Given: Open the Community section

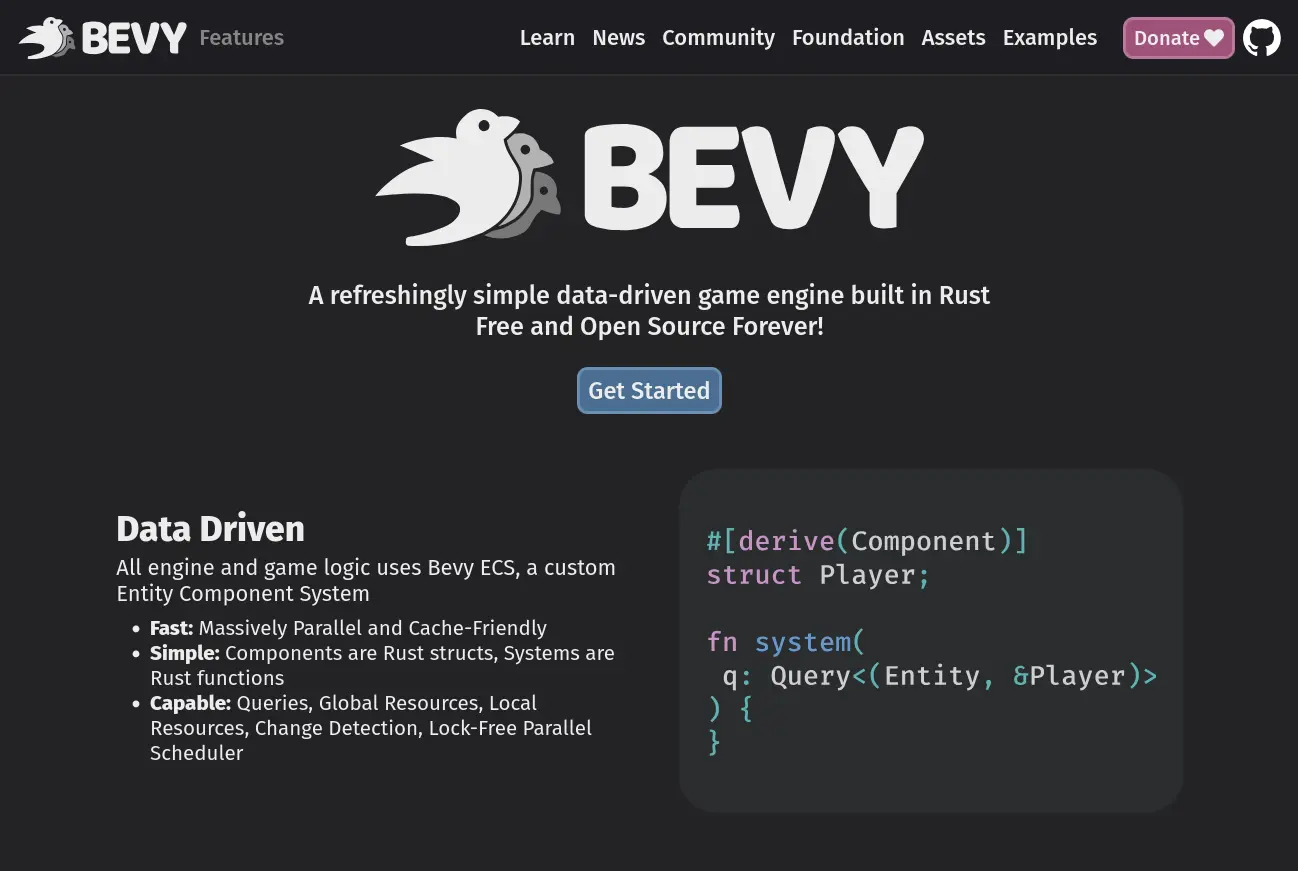Looking at the screenshot, I should (718, 38).
